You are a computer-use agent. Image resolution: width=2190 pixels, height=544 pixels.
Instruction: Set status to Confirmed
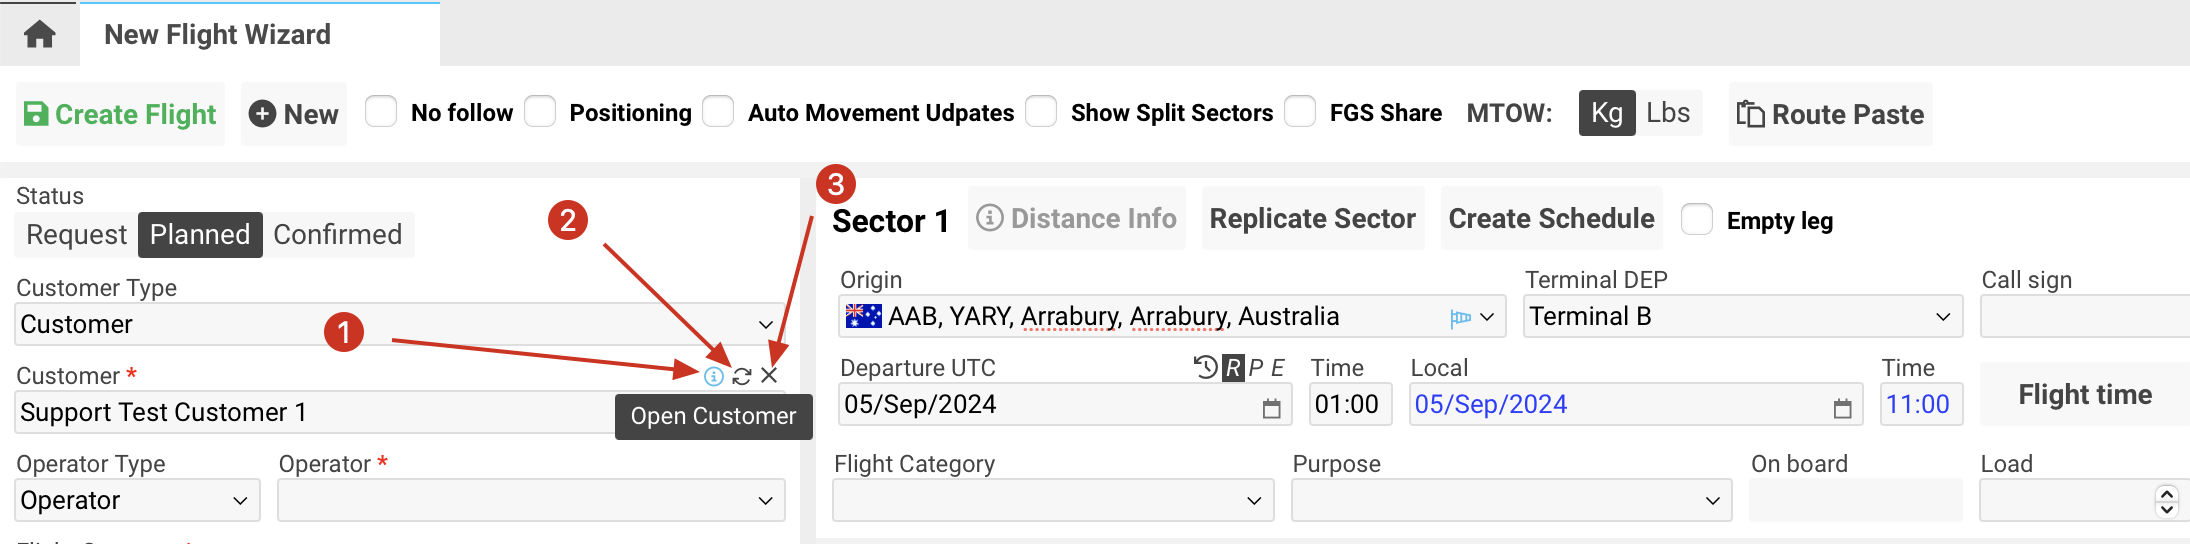[x=337, y=235]
